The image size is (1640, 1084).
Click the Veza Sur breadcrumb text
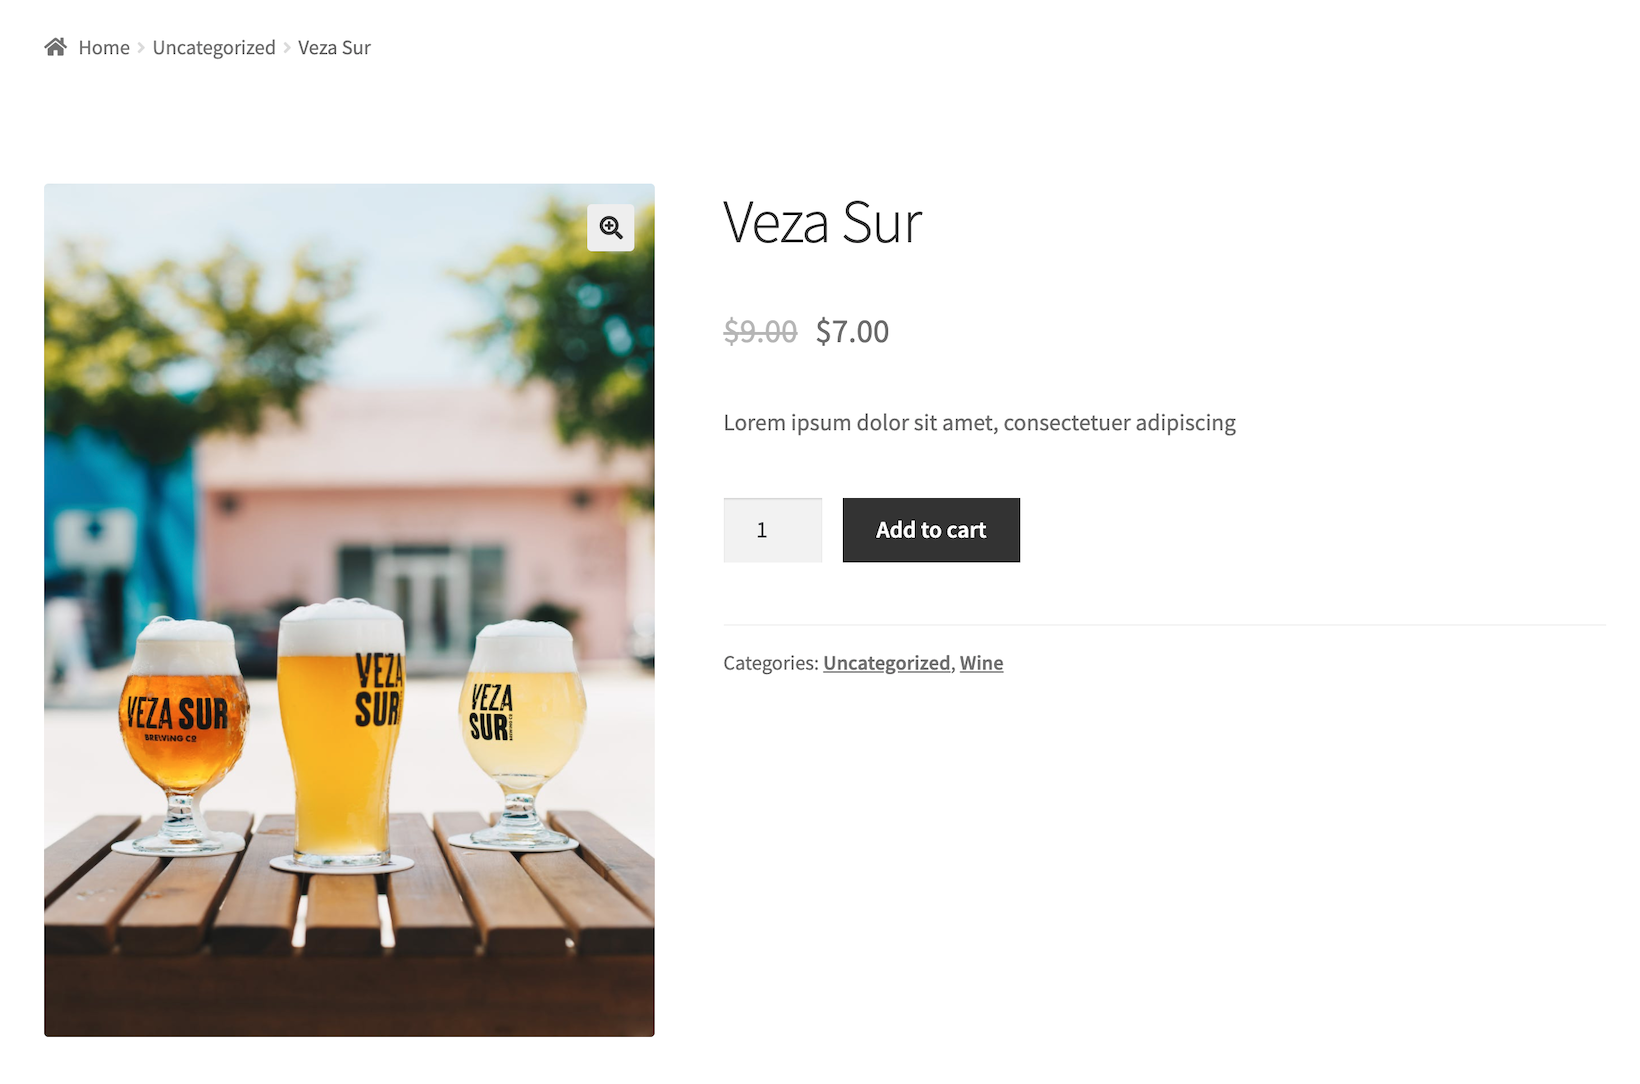tap(334, 47)
